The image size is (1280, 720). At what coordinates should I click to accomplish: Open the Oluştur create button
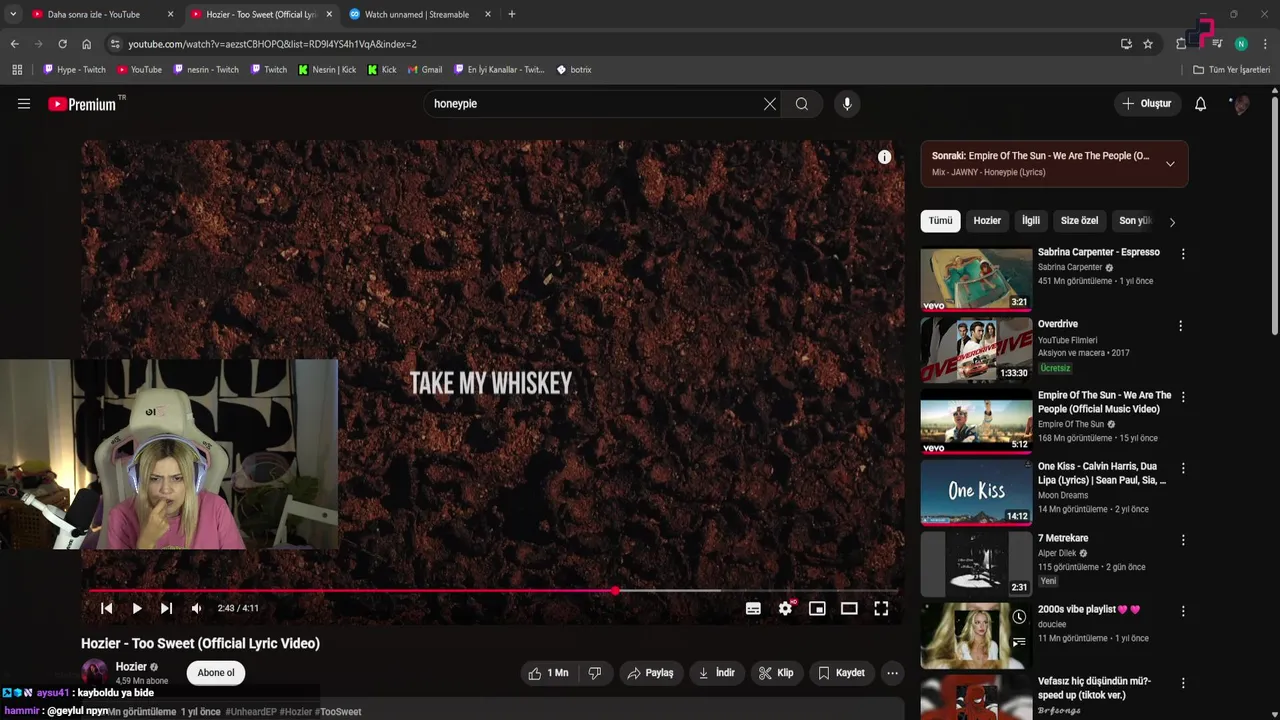(x=1146, y=104)
